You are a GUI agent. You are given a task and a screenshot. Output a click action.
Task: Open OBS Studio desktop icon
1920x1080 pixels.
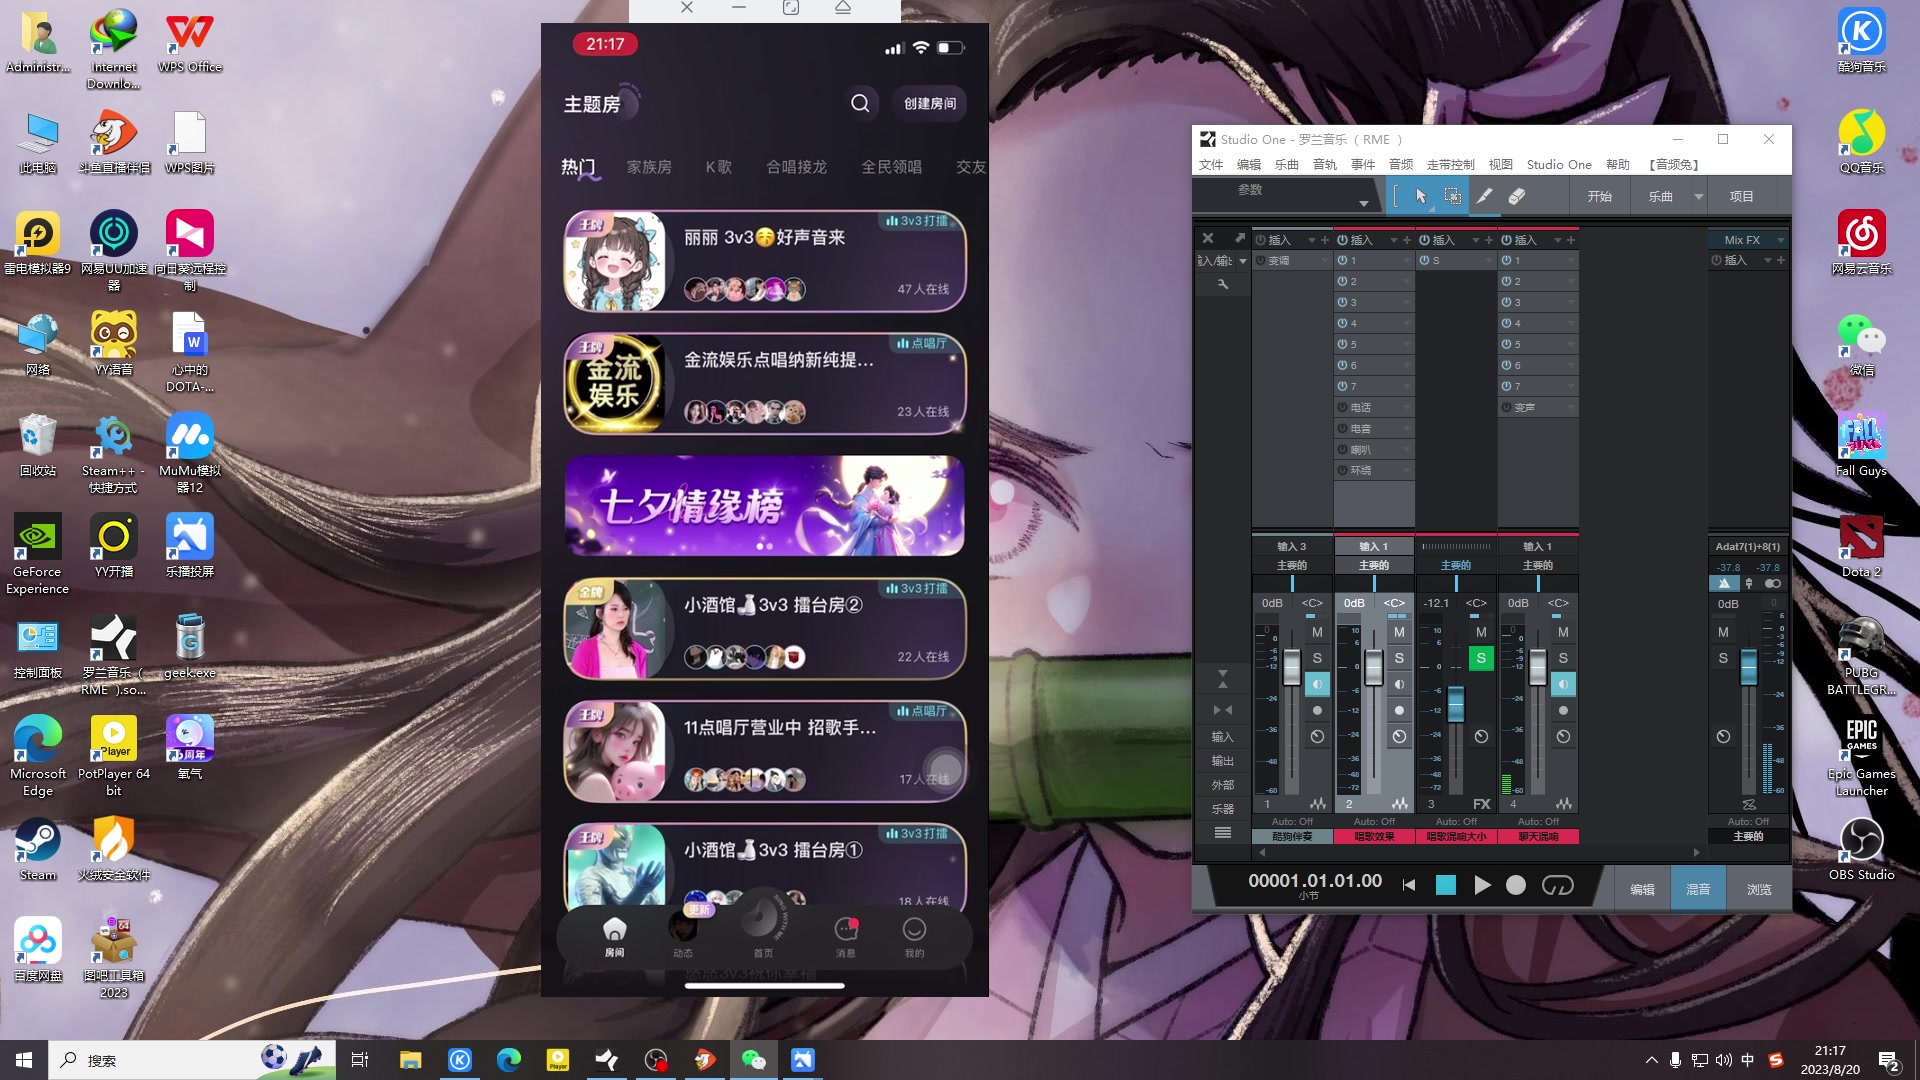(x=1861, y=850)
